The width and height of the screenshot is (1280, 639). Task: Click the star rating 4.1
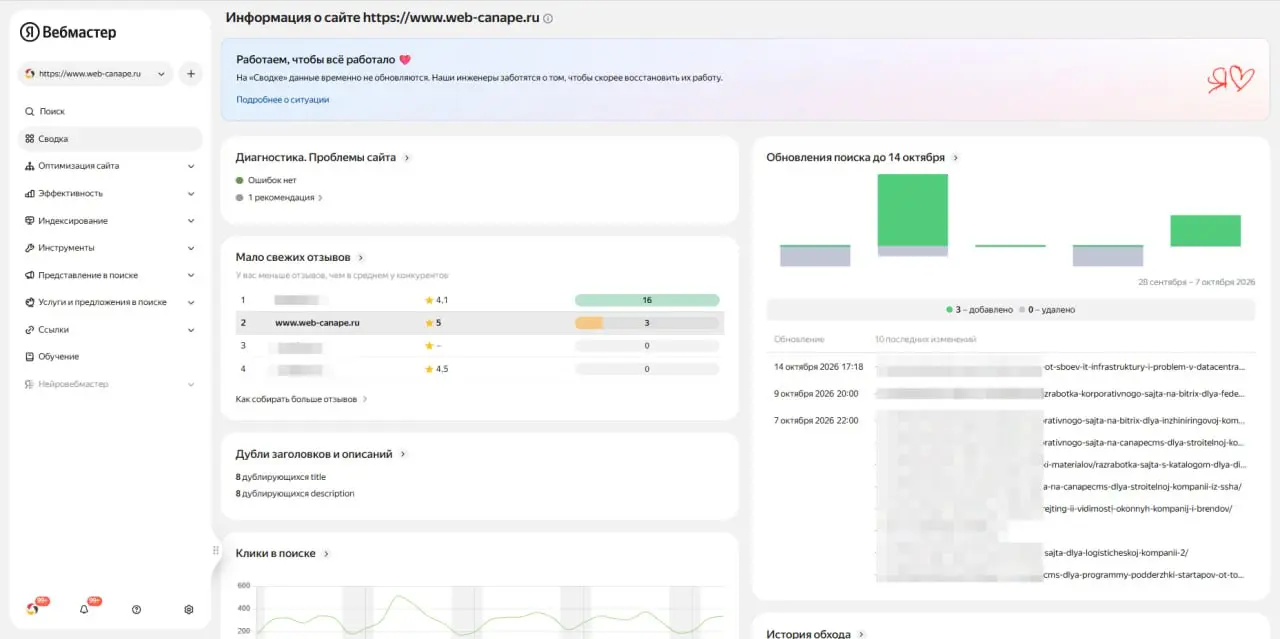[437, 300]
